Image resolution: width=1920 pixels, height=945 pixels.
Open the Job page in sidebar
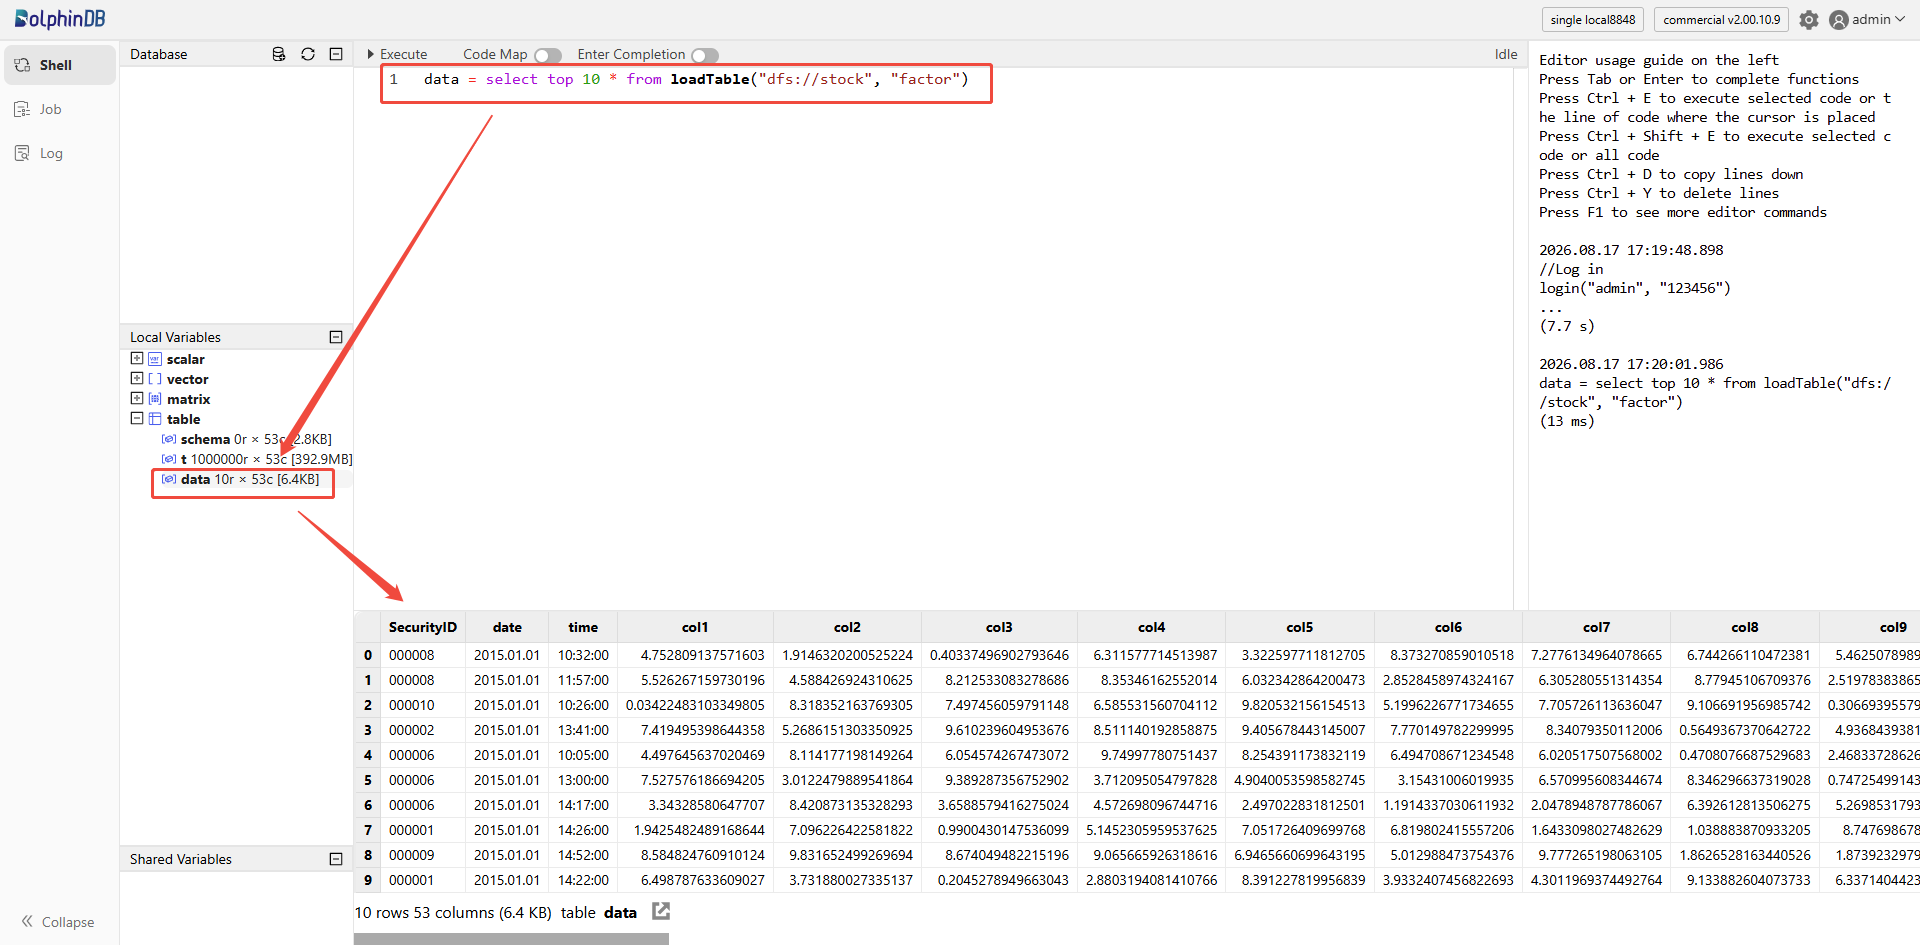coord(59,109)
